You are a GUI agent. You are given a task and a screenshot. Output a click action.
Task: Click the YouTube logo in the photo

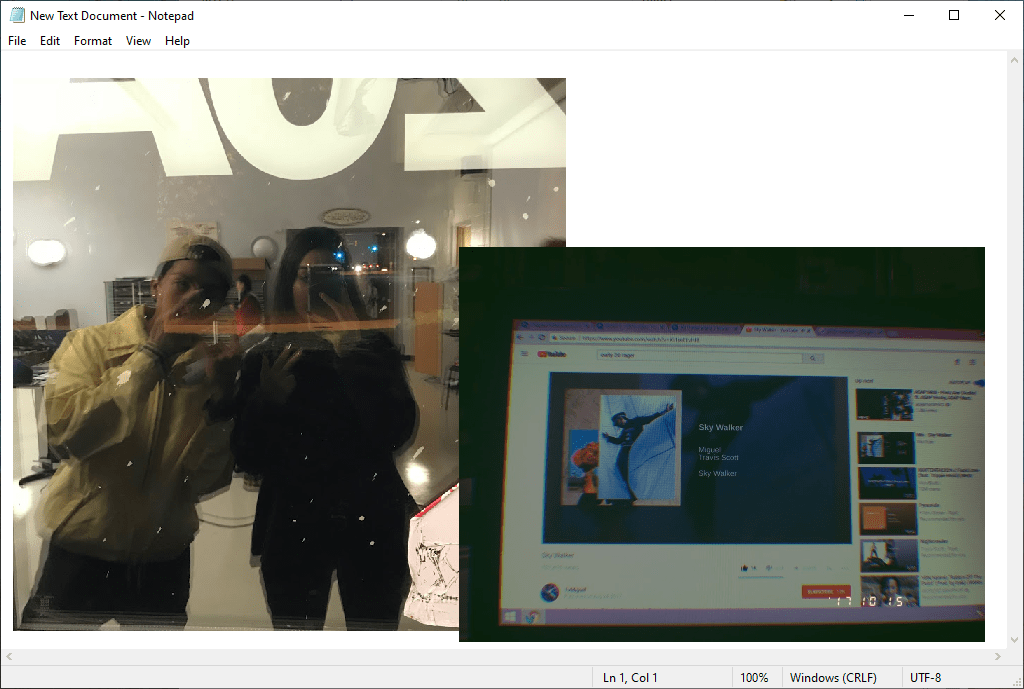coord(553,354)
